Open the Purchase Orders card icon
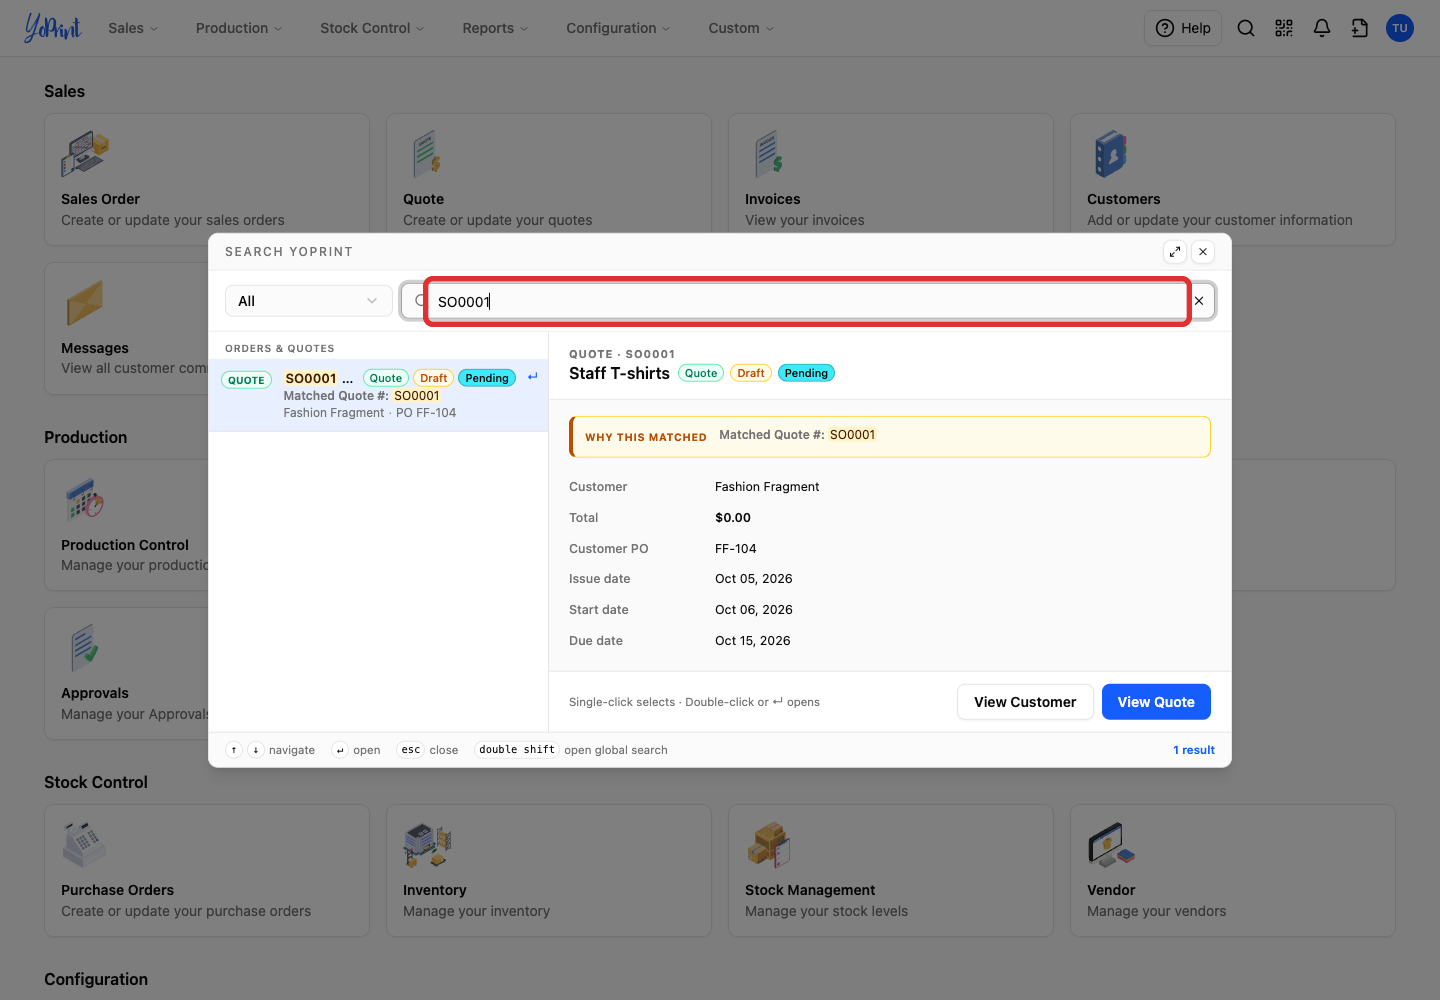Screen dimensions: 1440x1000 point(84,845)
